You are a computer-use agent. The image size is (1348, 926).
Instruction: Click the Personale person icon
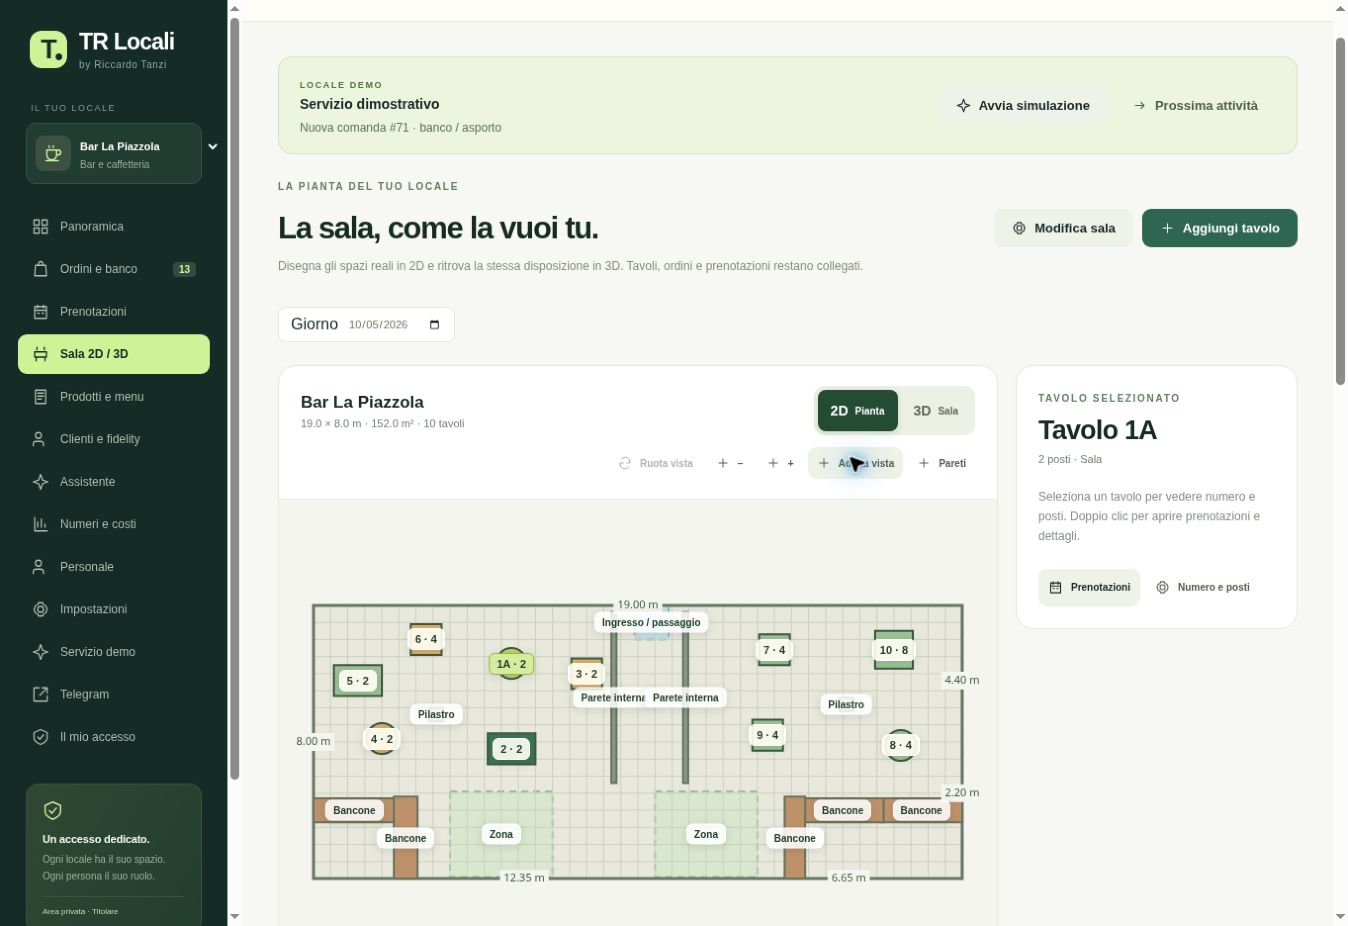(x=40, y=567)
